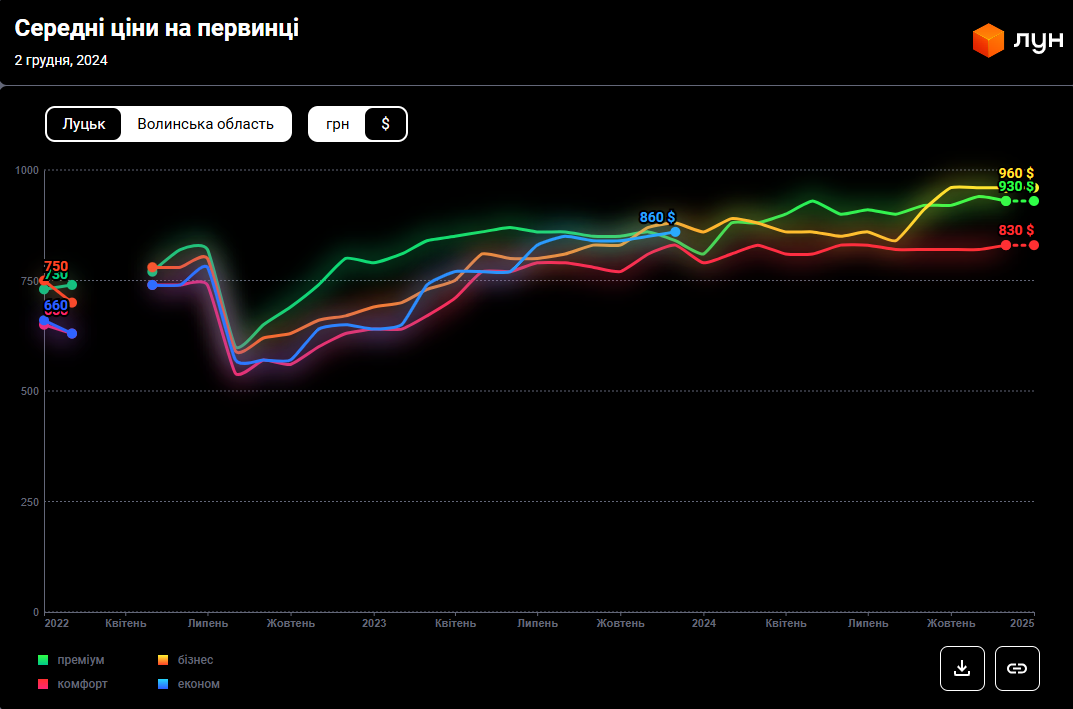1073x709 pixels.
Task: Hide the бізнес series via legend label
Action: click(196, 660)
